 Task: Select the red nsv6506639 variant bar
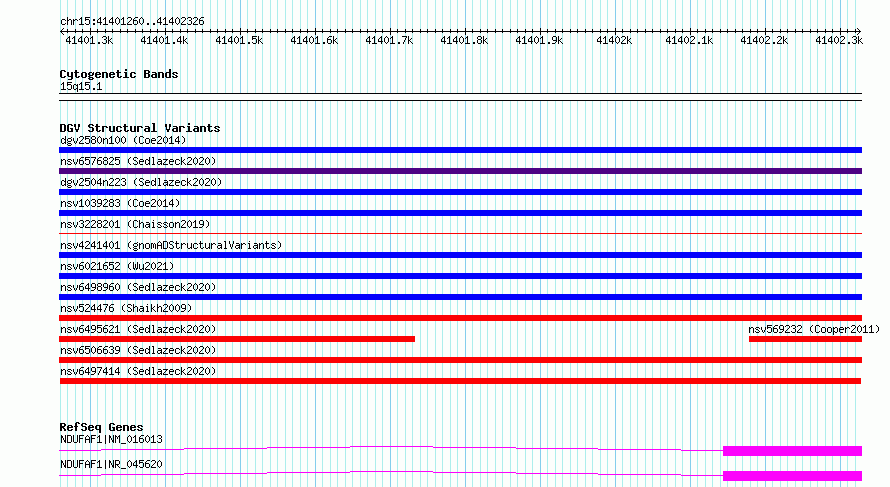(460, 360)
